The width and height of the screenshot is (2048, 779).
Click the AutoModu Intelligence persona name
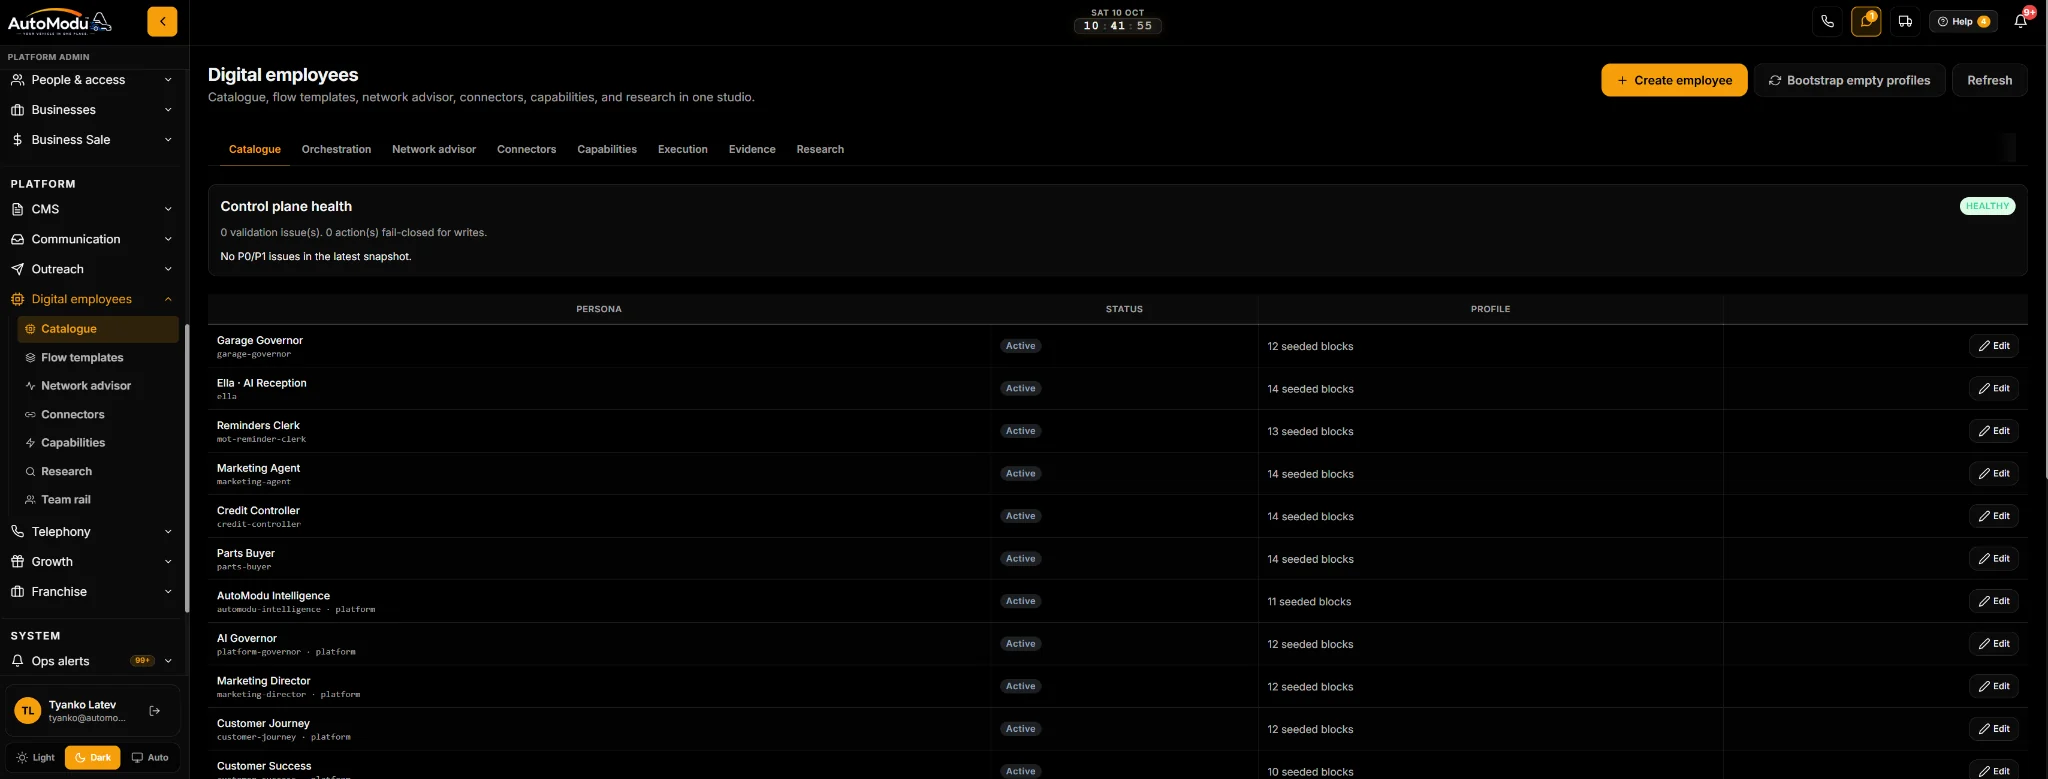coord(273,596)
